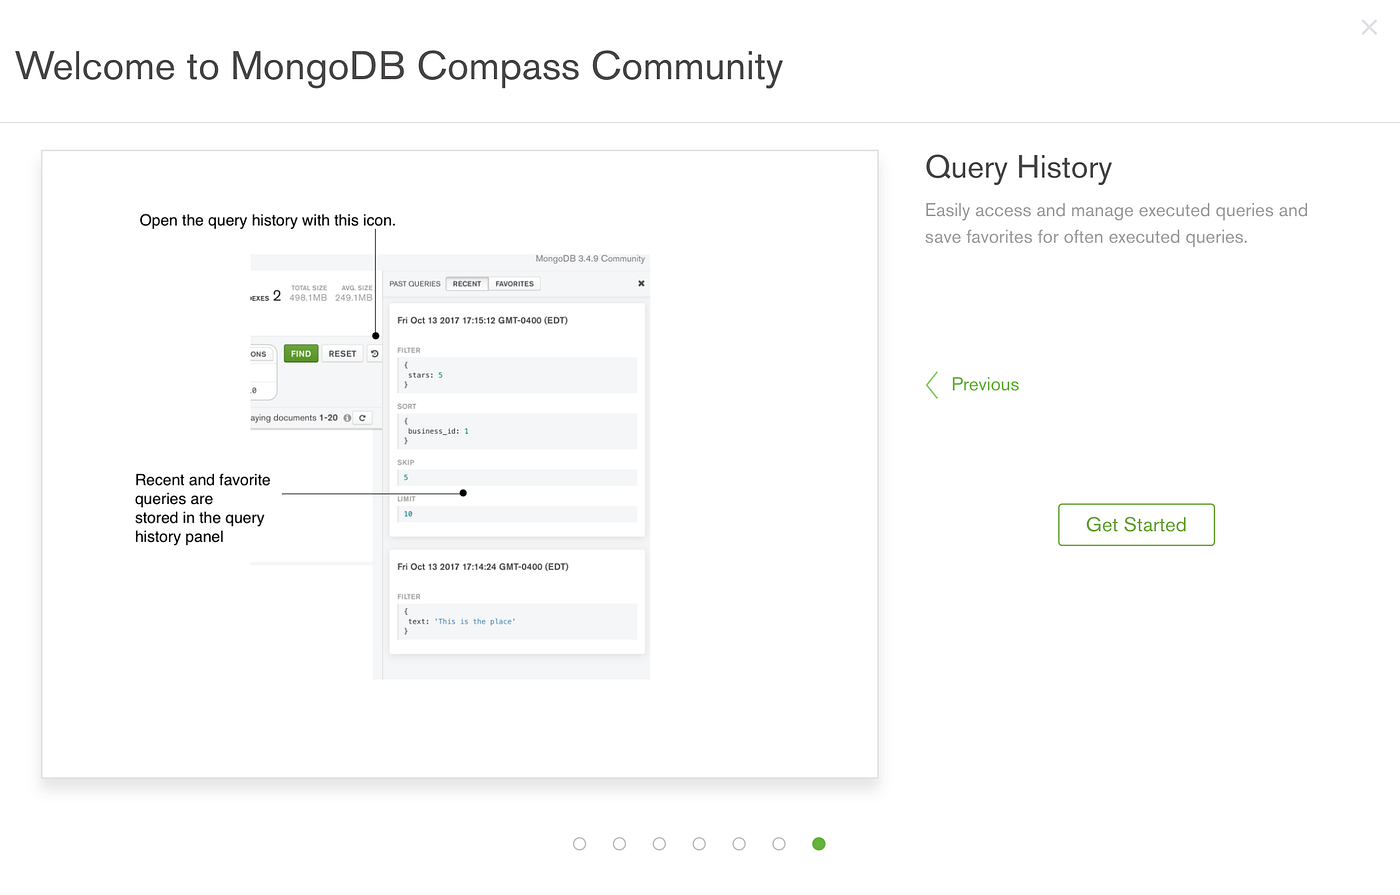Click the SORT field showing business_id: 1
The width and height of the screenshot is (1400, 895).
pos(517,430)
